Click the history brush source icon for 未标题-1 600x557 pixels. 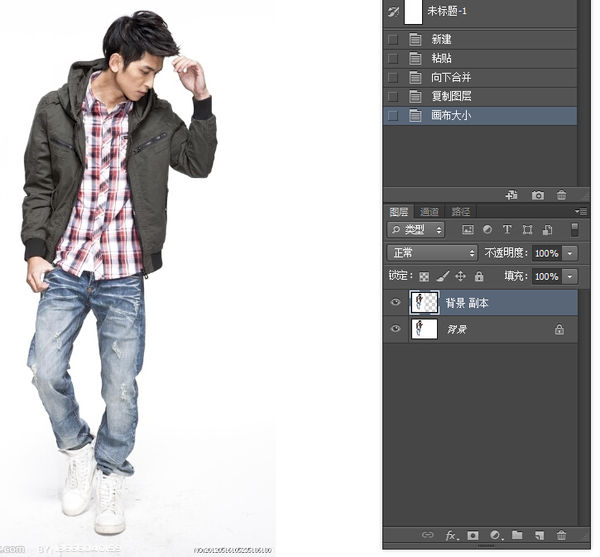(x=393, y=11)
